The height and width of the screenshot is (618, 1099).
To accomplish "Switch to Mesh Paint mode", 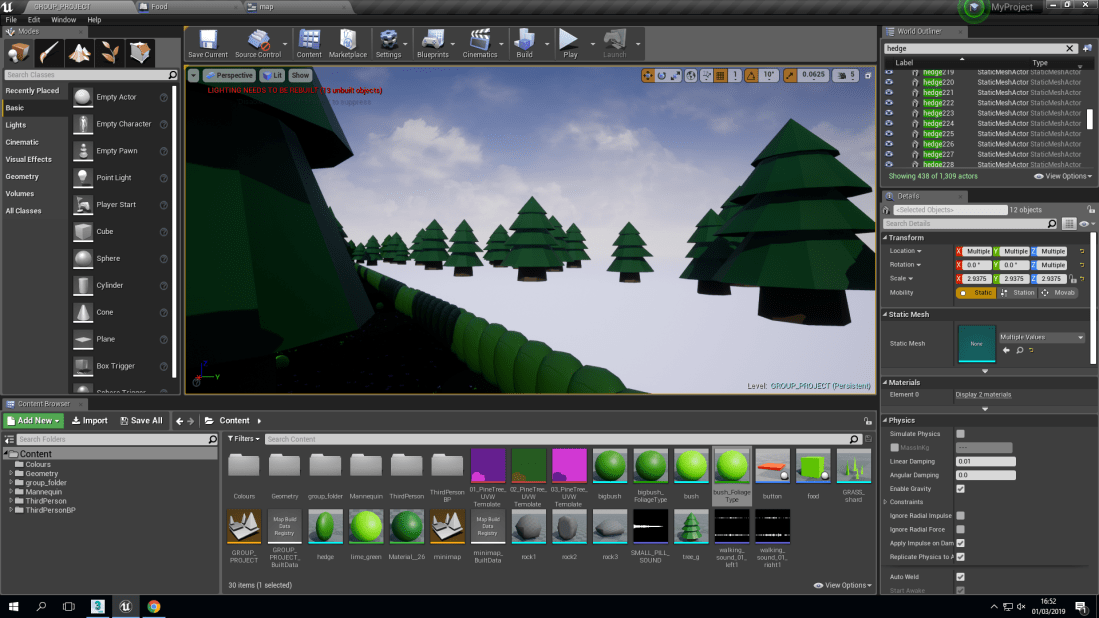I will [x=47, y=52].
